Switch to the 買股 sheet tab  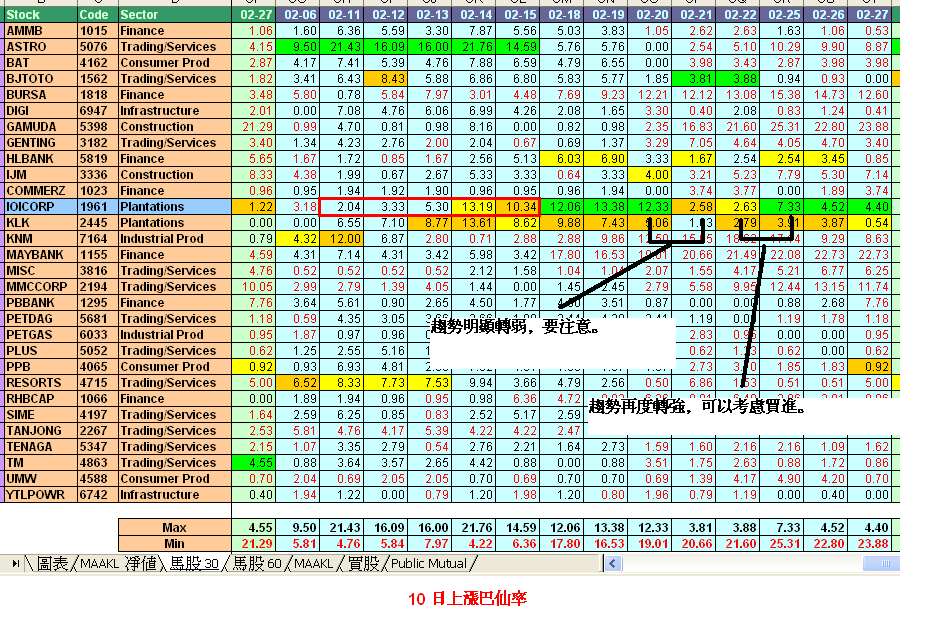363,564
